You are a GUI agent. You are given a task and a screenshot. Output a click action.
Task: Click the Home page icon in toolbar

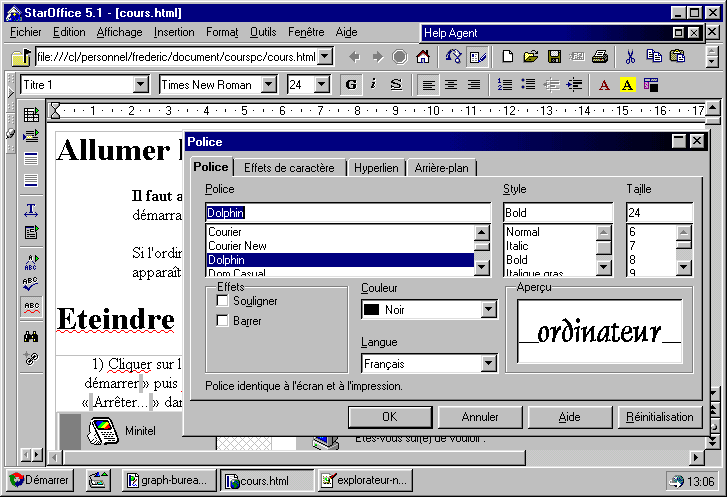[423, 56]
